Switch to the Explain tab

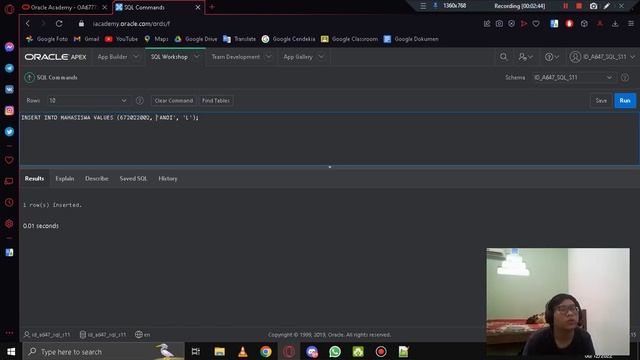click(65, 178)
